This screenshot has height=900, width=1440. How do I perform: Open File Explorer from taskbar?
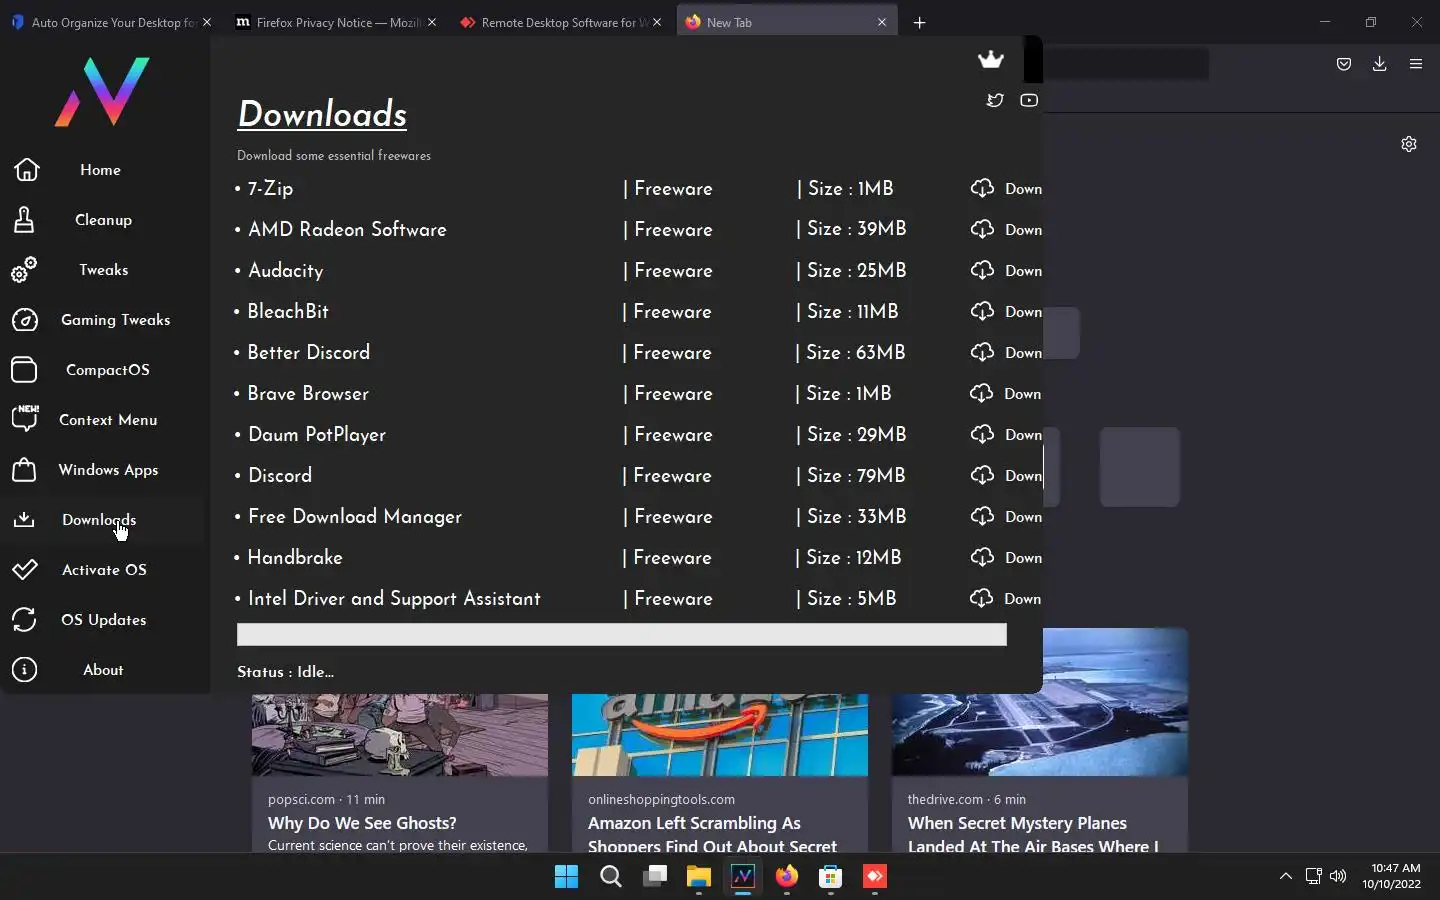698,877
